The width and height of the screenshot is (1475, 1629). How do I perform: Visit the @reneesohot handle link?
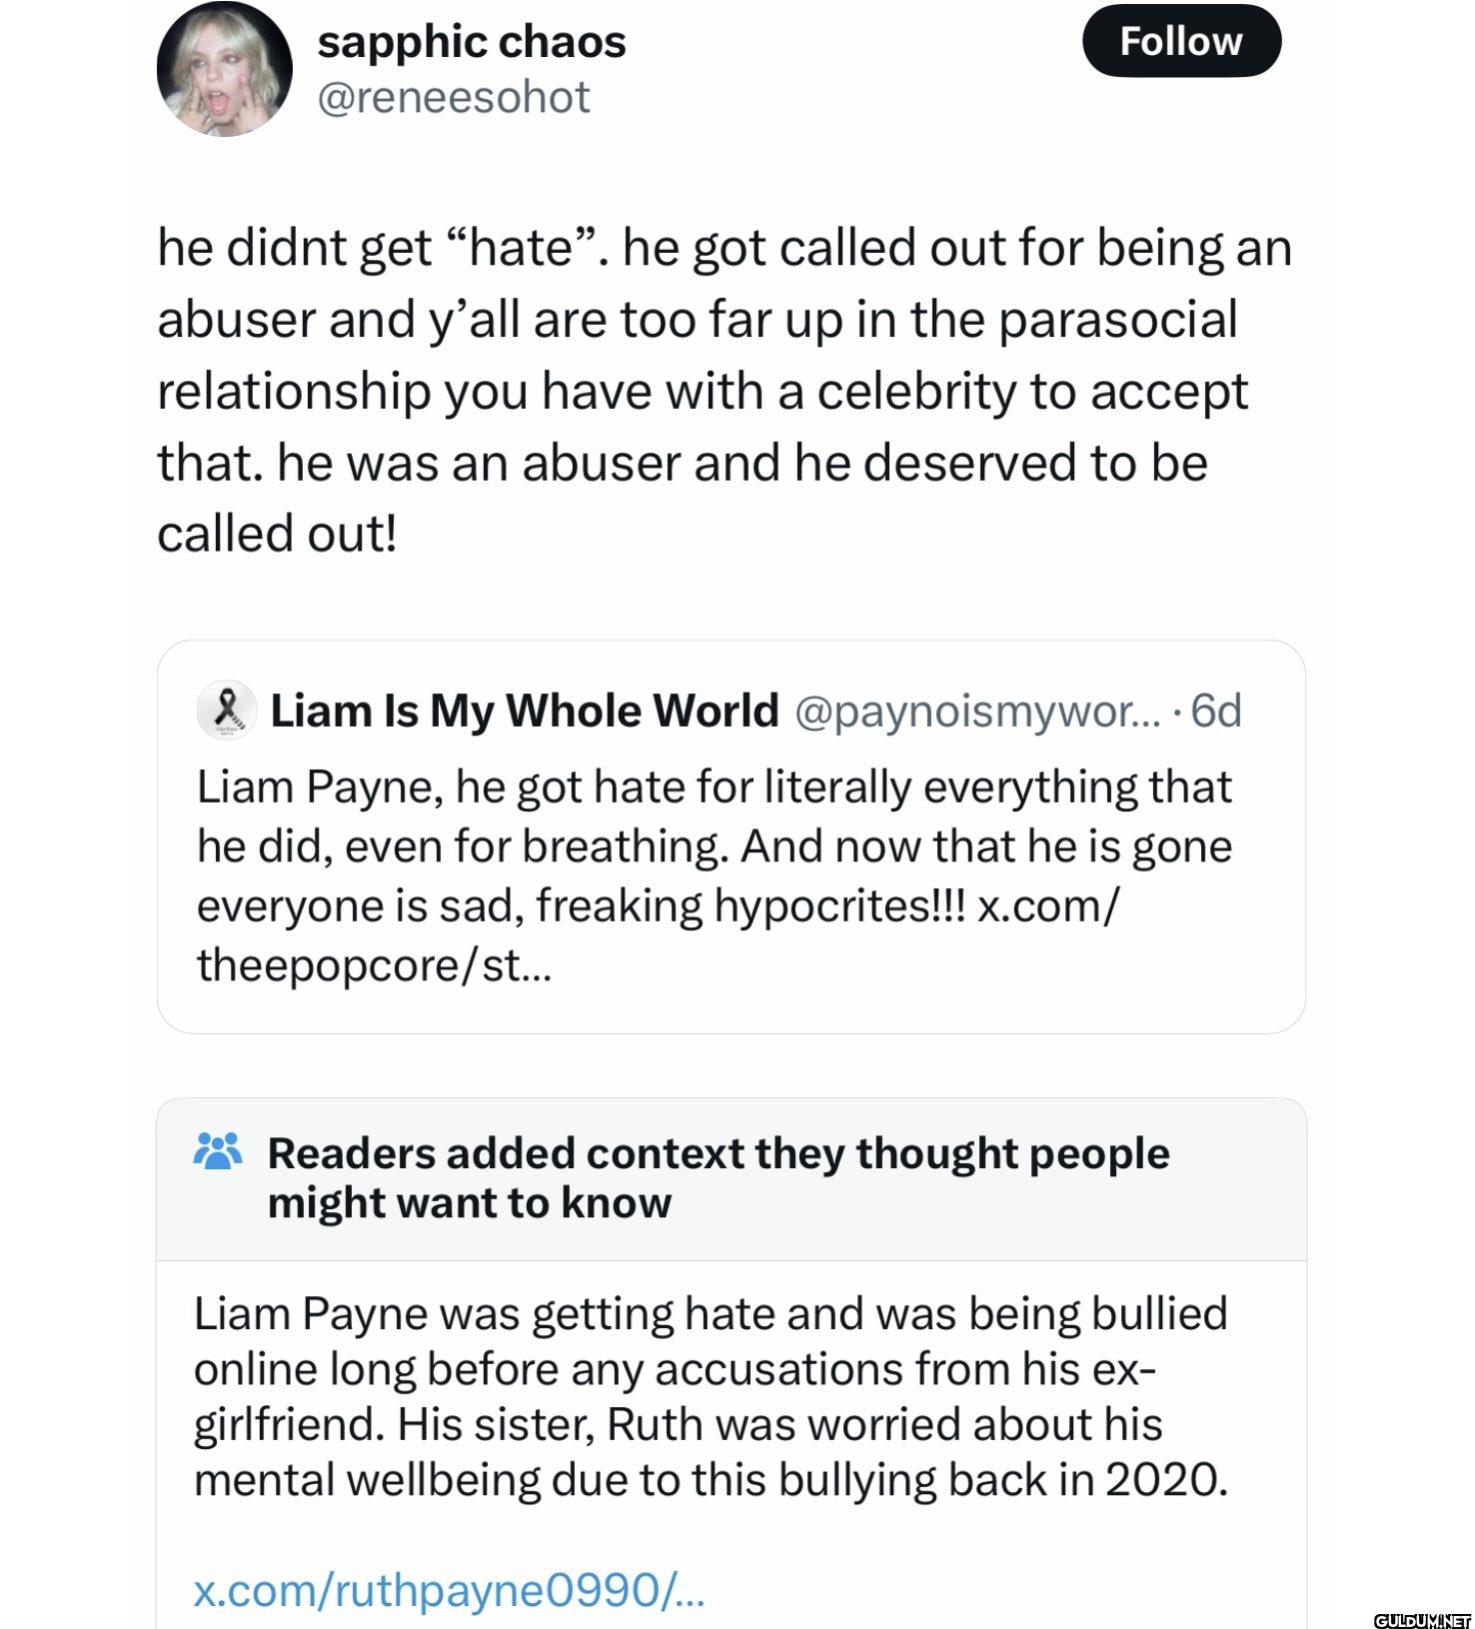[x=453, y=97]
